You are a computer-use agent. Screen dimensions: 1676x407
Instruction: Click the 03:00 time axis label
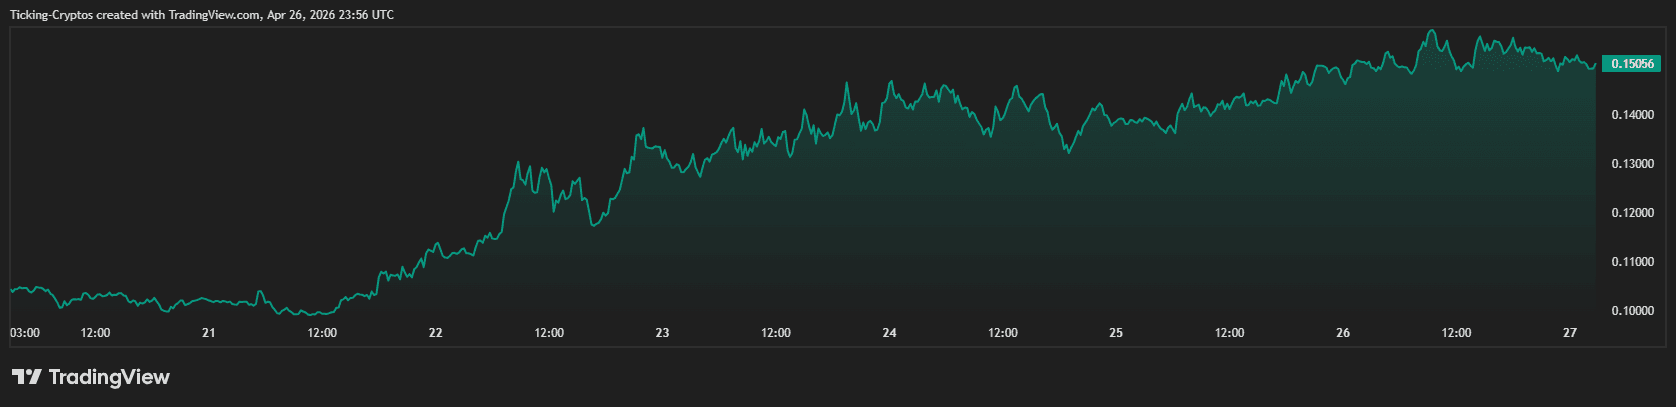click(x=25, y=333)
